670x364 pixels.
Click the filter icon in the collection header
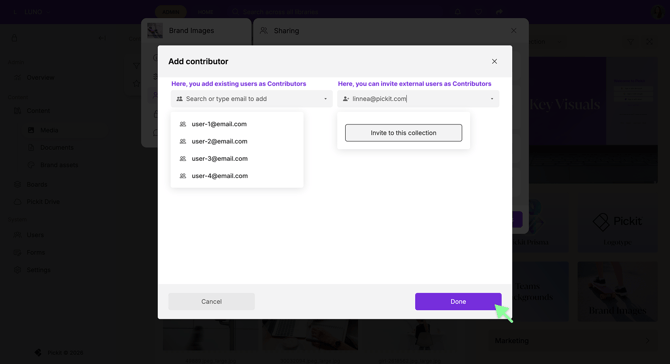click(631, 42)
